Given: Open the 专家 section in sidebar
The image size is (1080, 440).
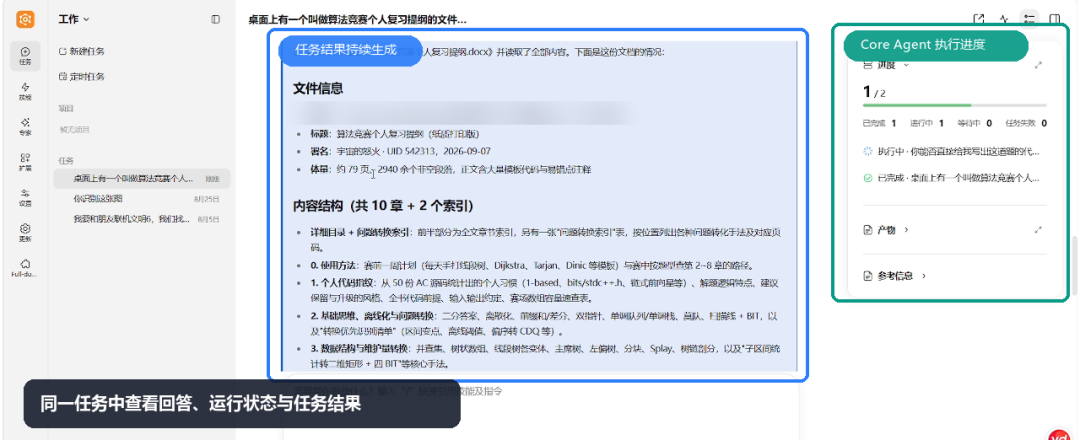Looking at the screenshot, I should click(25, 126).
